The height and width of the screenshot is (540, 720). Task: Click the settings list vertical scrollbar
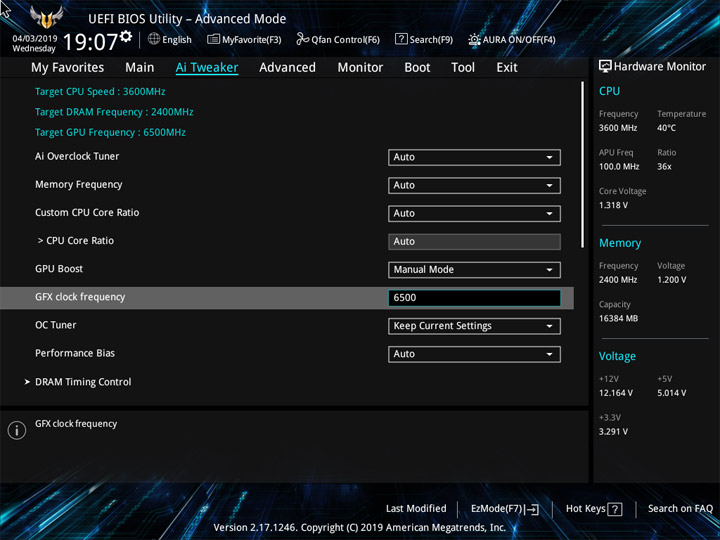coord(583,164)
